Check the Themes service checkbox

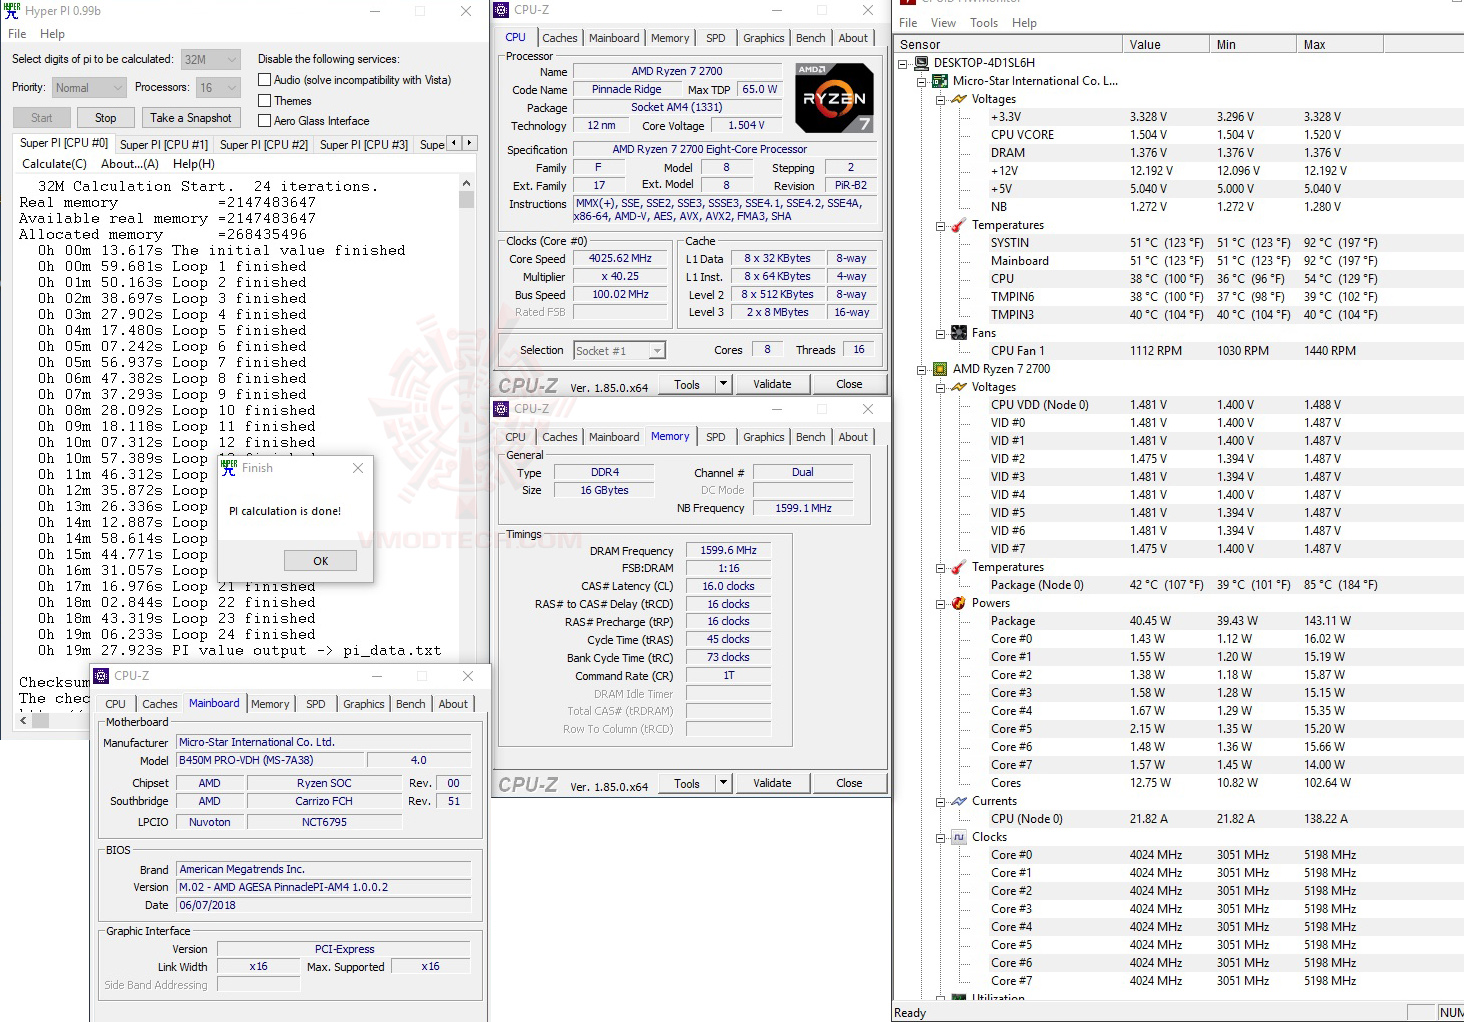pos(264,100)
